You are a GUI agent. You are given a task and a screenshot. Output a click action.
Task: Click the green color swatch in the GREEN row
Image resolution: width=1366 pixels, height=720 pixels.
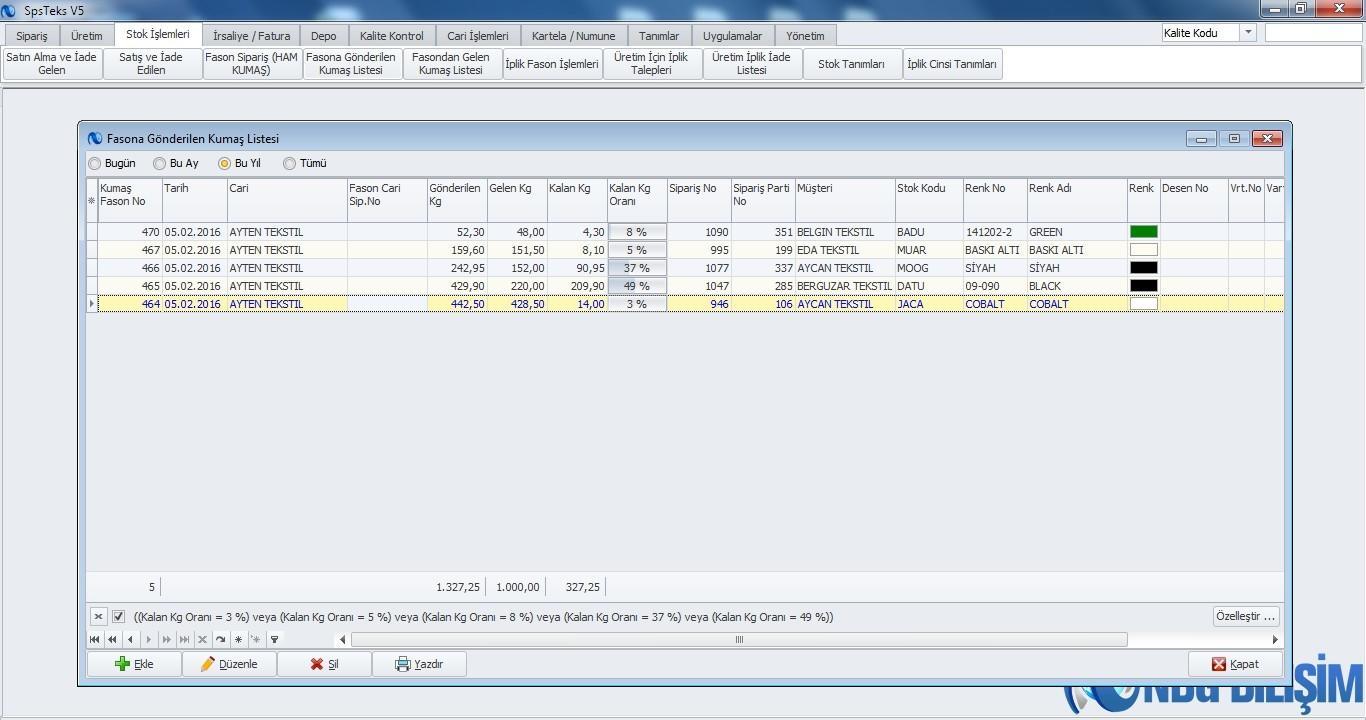(x=1144, y=232)
